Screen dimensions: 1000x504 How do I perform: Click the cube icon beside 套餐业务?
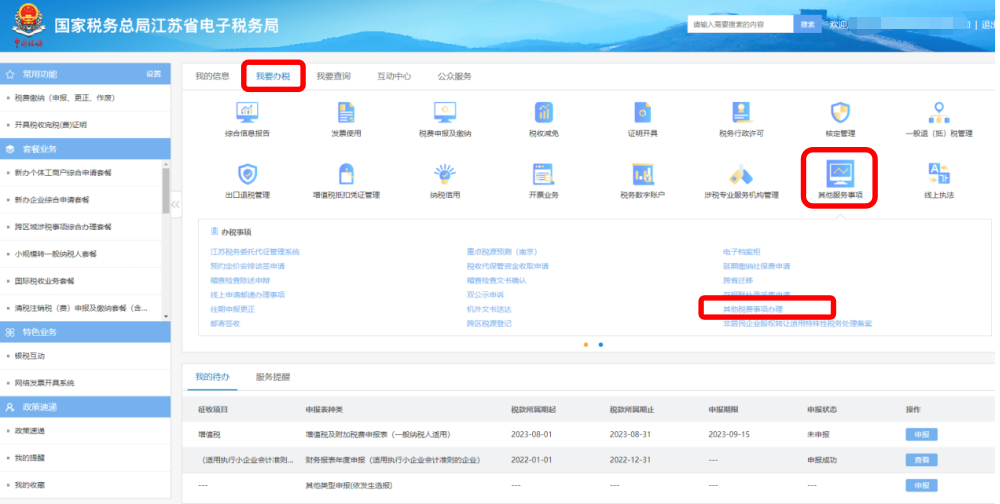coord(10,149)
